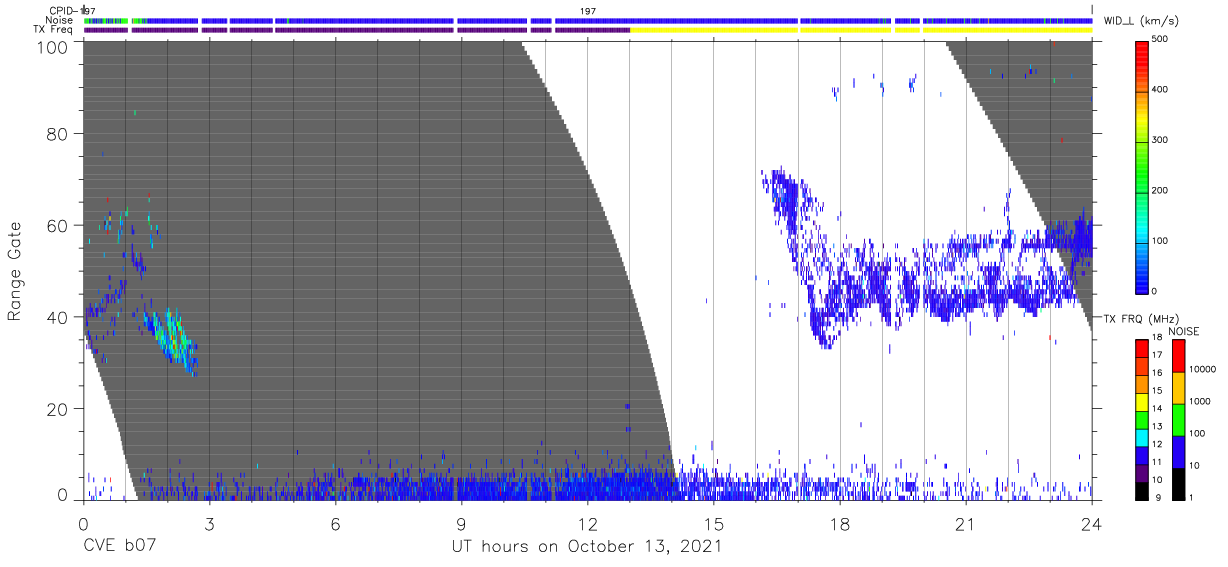Click the 14 label in the TX FRQ legend
1228x567 pixels.
[1156, 409]
